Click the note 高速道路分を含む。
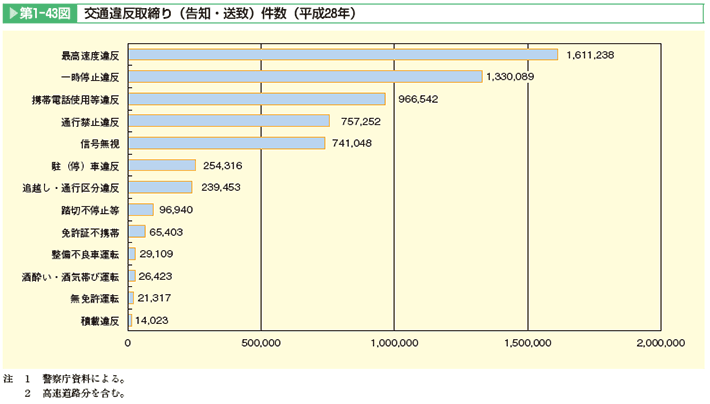The image size is (710, 404). click(84, 394)
